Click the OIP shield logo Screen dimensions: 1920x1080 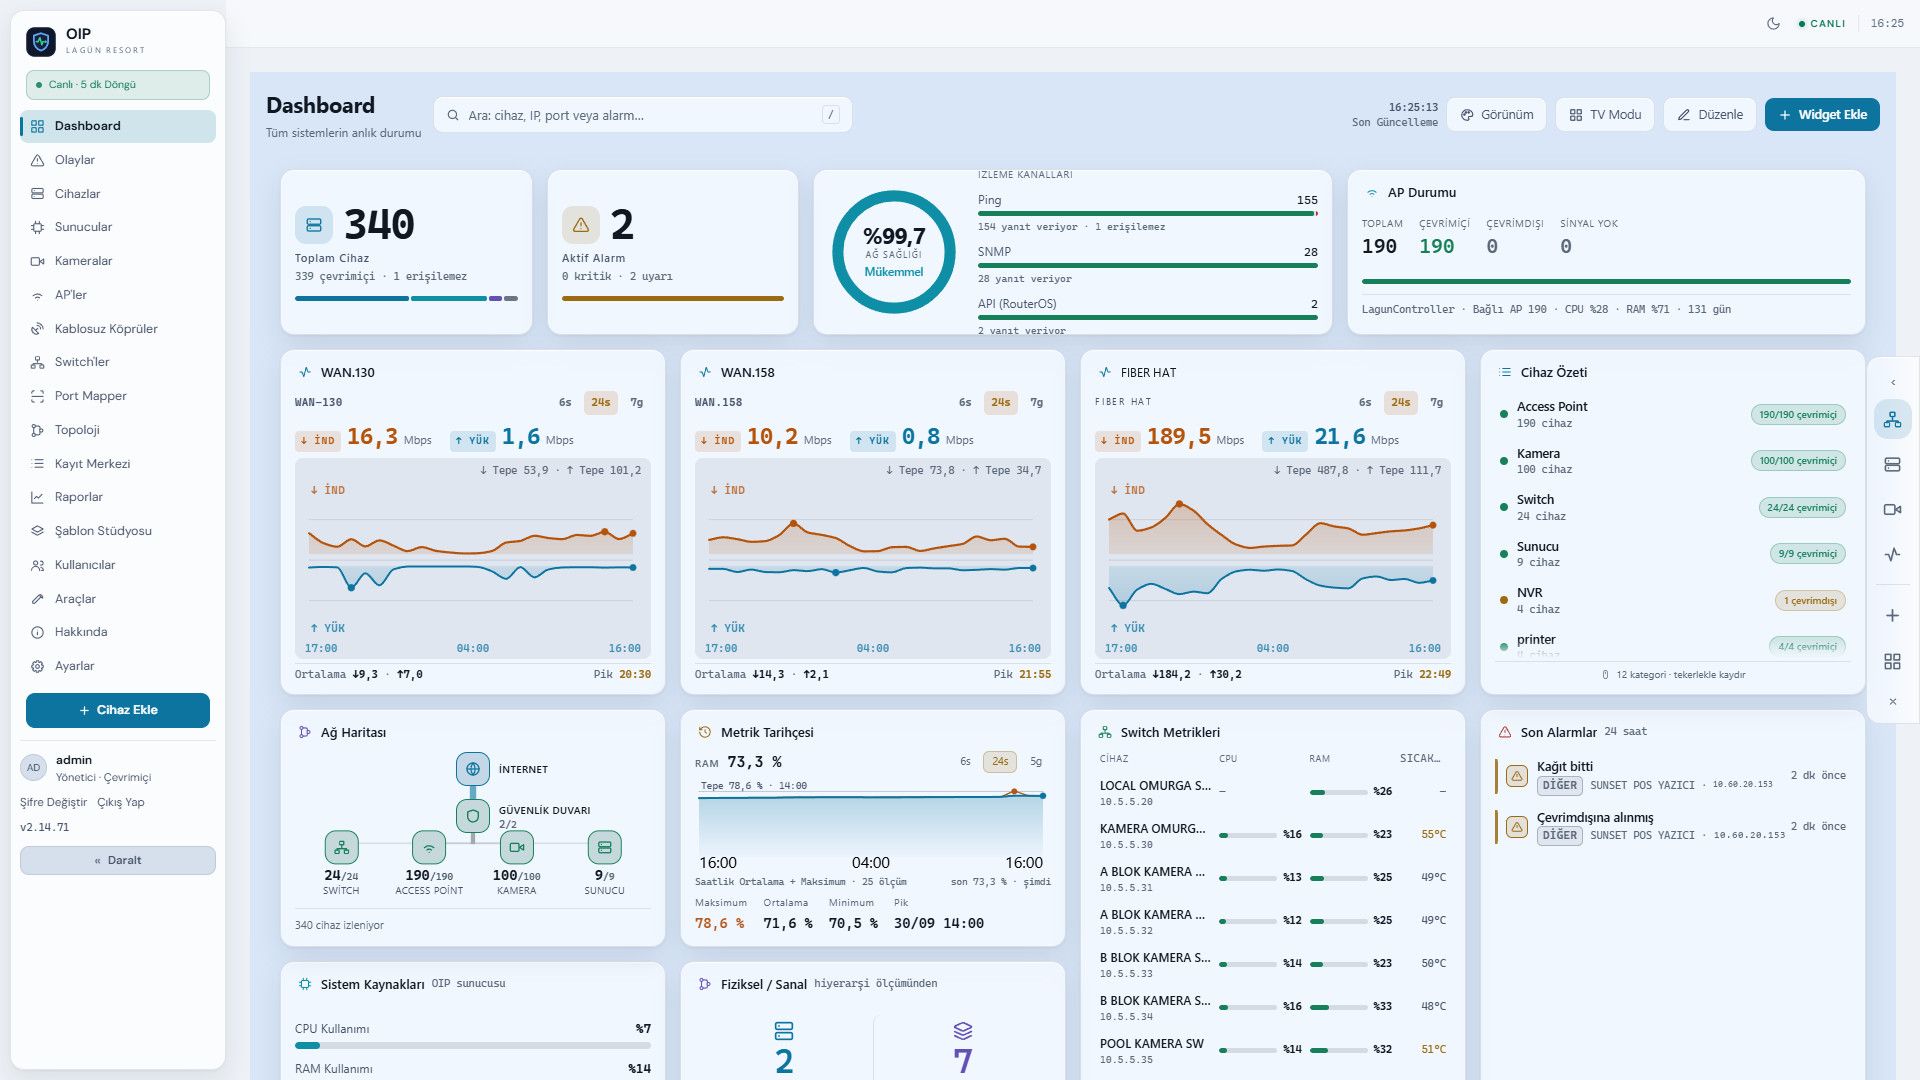coord(41,41)
